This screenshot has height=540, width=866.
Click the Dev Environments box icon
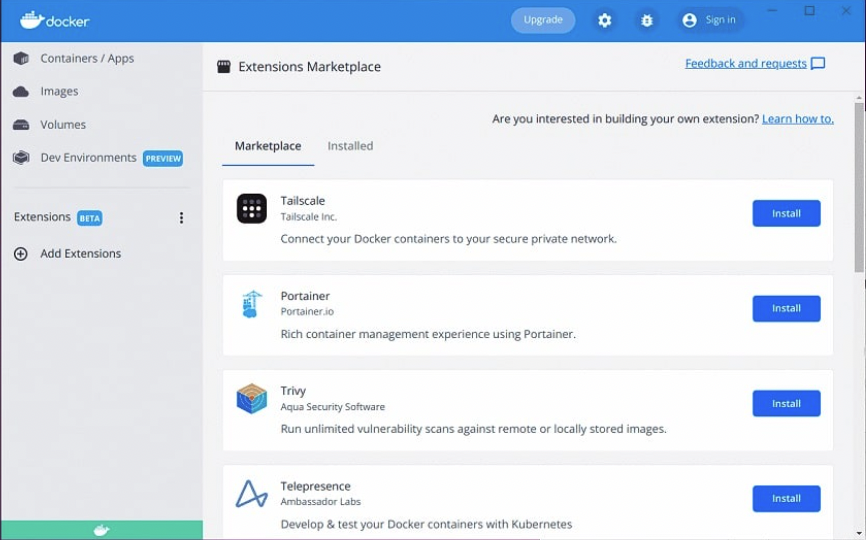point(21,158)
